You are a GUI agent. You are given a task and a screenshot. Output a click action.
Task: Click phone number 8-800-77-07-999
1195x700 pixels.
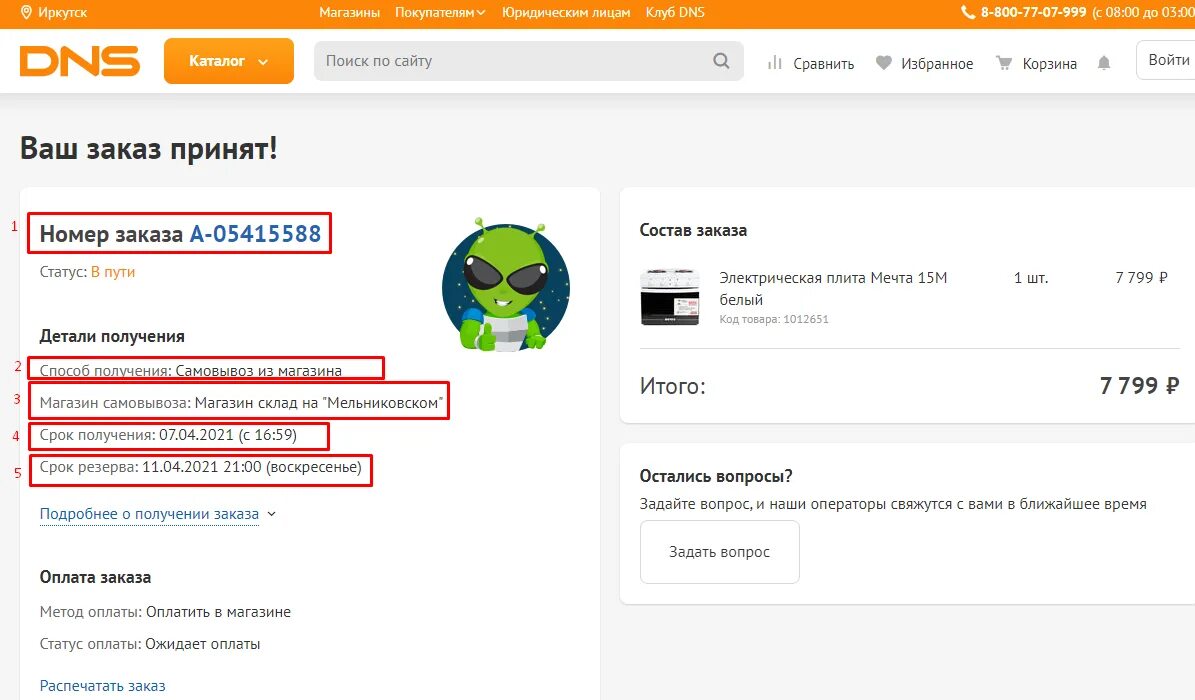tap(1033, 12)
